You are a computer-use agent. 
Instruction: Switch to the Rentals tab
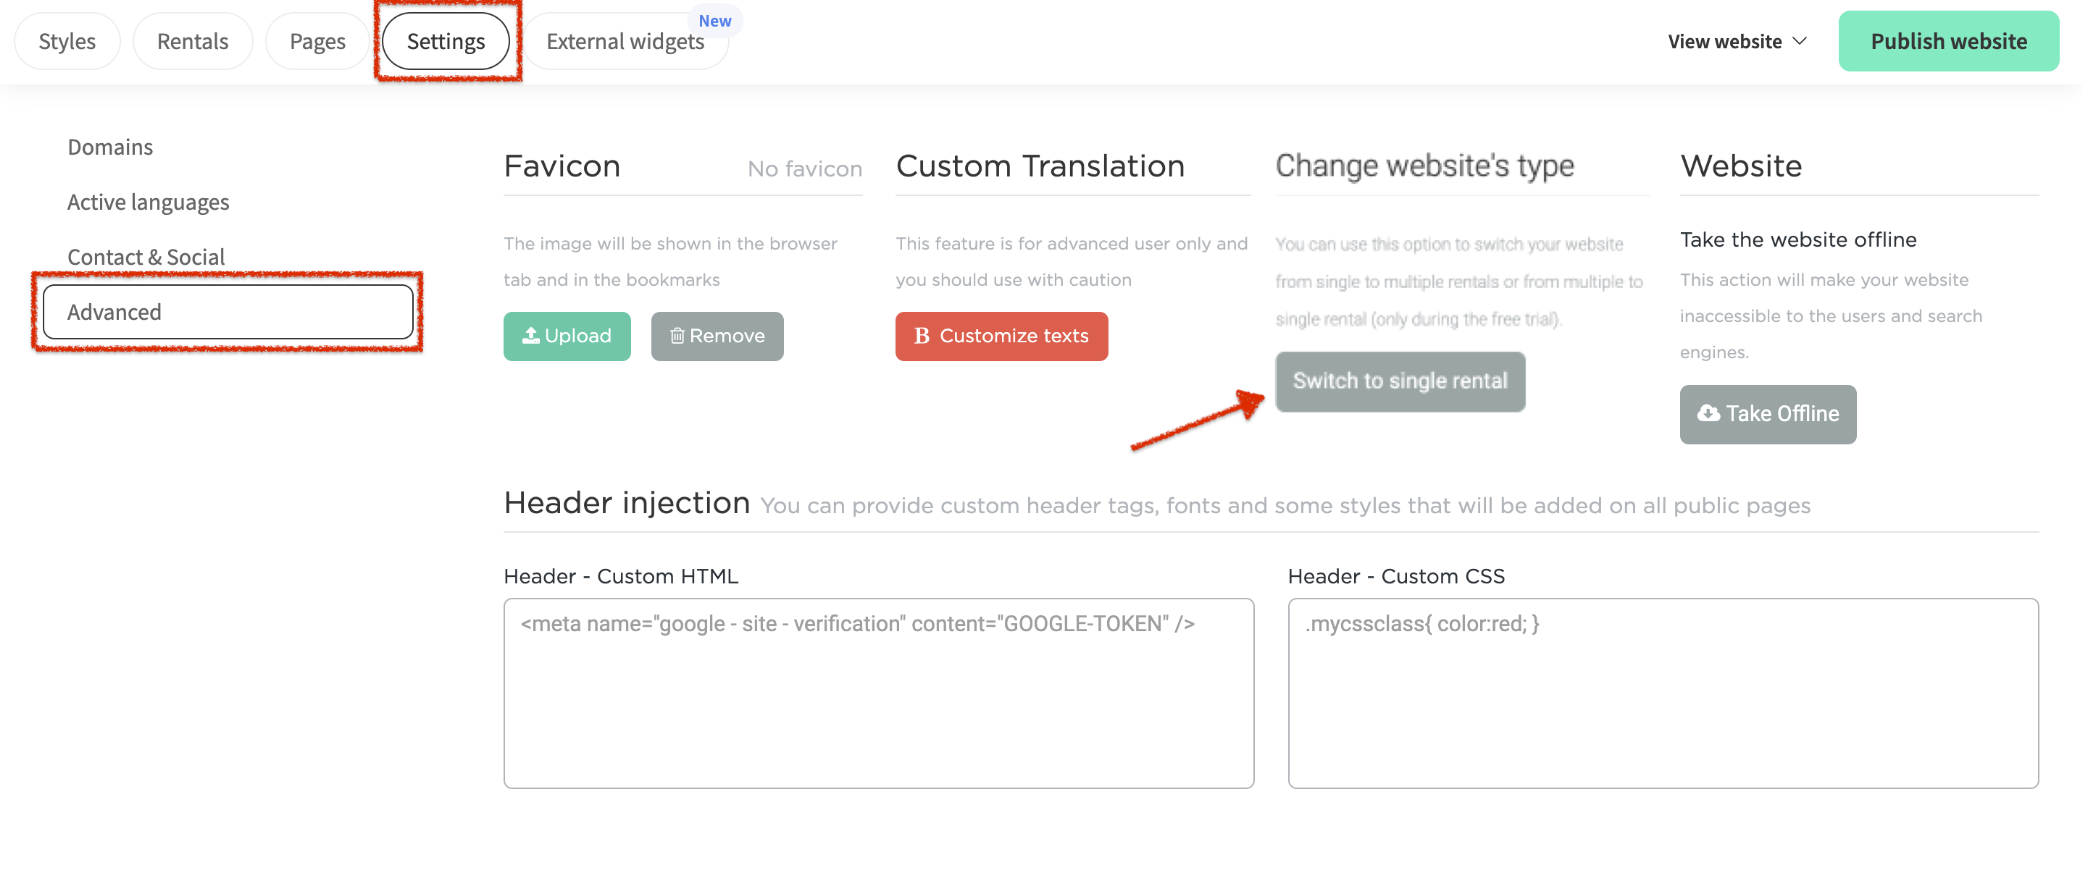193,41
